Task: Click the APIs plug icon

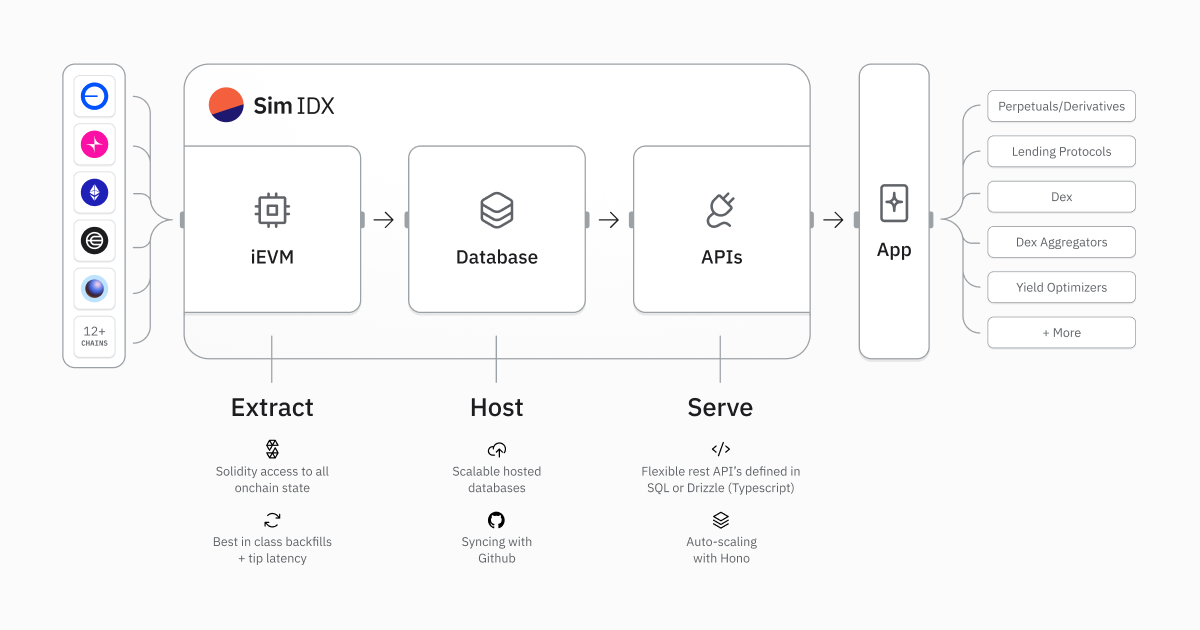Action: coord(721,210)
